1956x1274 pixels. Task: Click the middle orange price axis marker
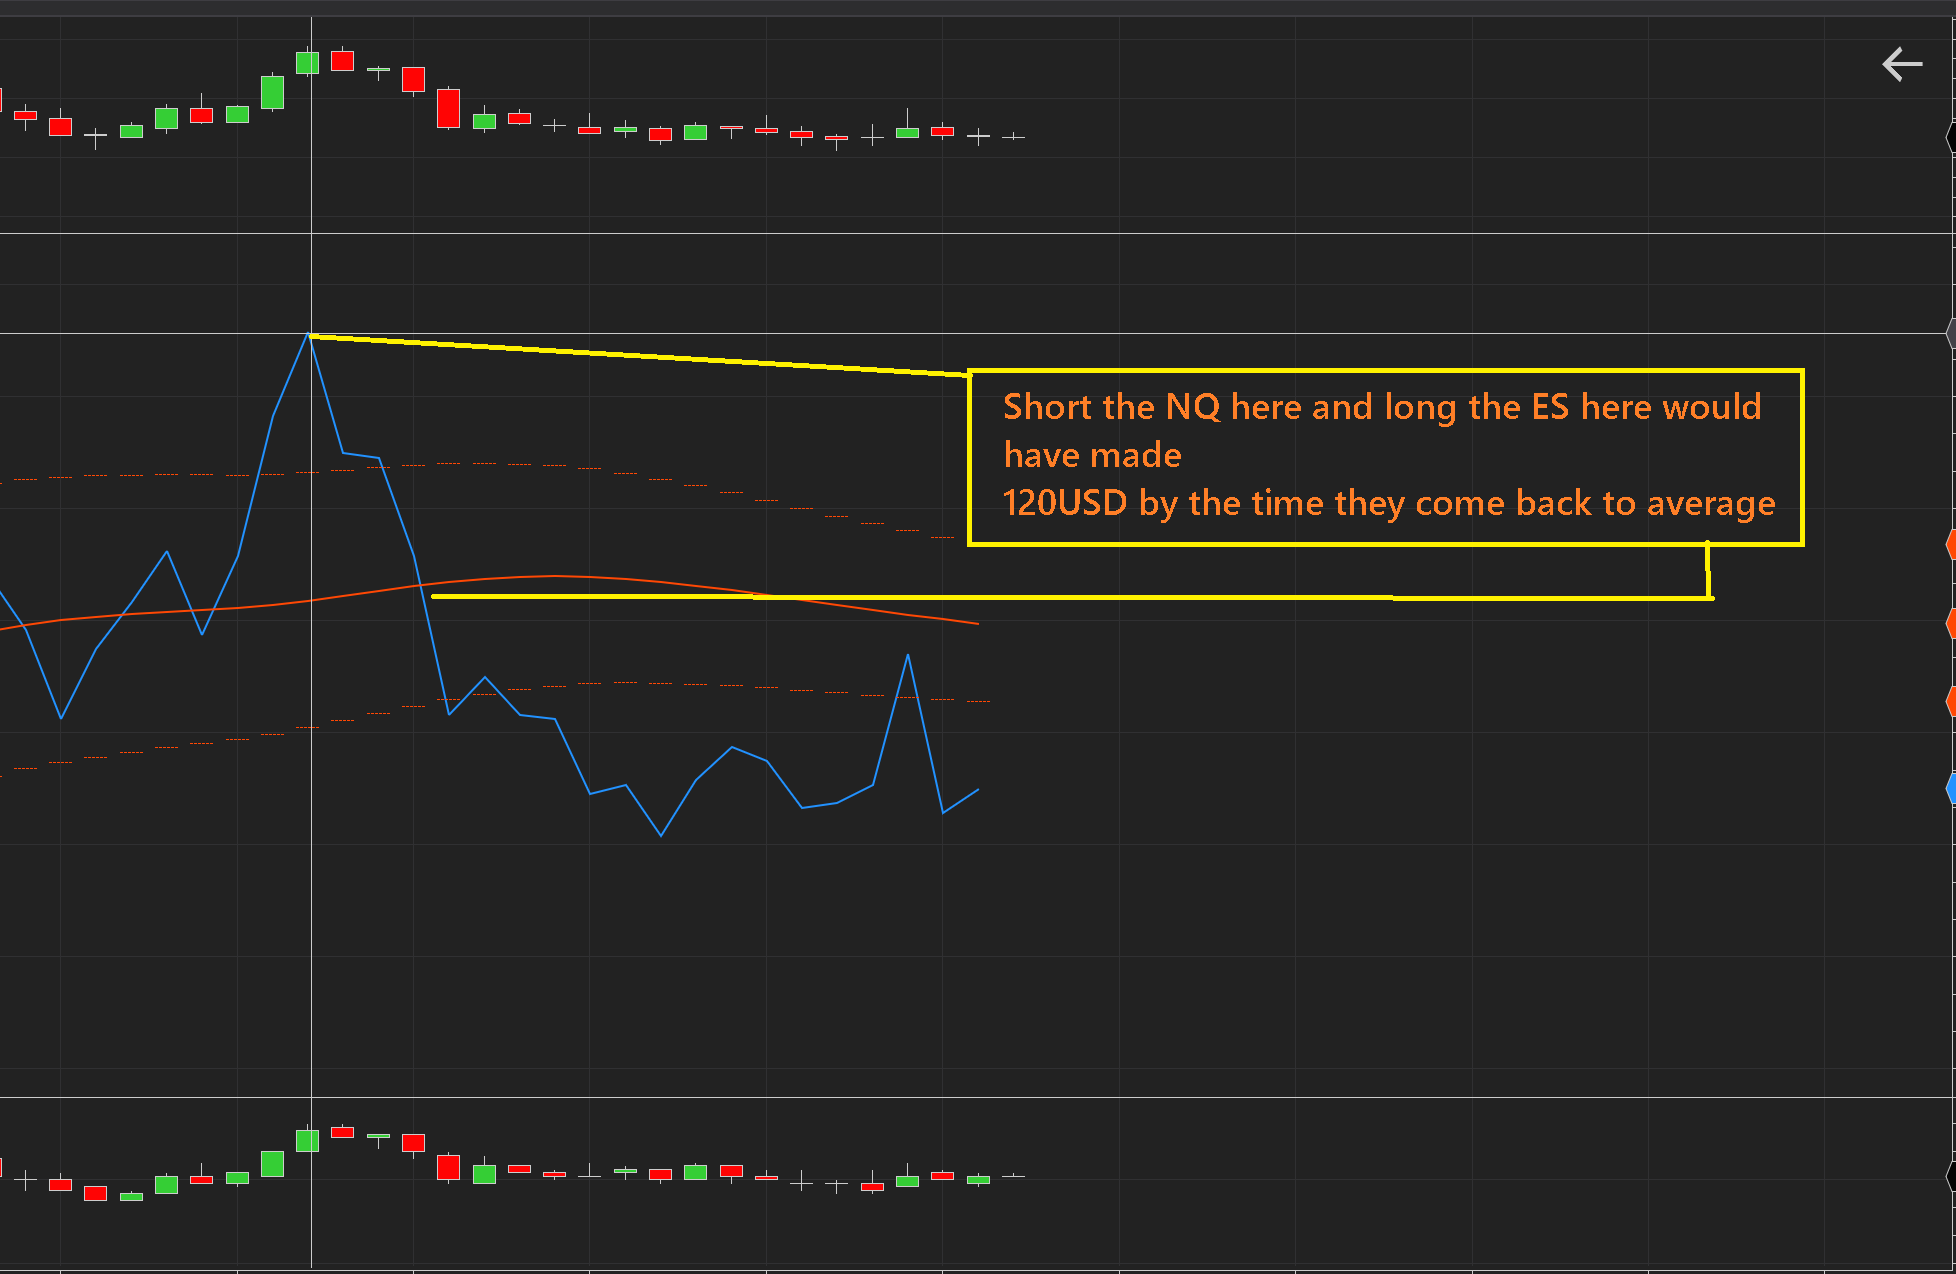click(1950, 624)
